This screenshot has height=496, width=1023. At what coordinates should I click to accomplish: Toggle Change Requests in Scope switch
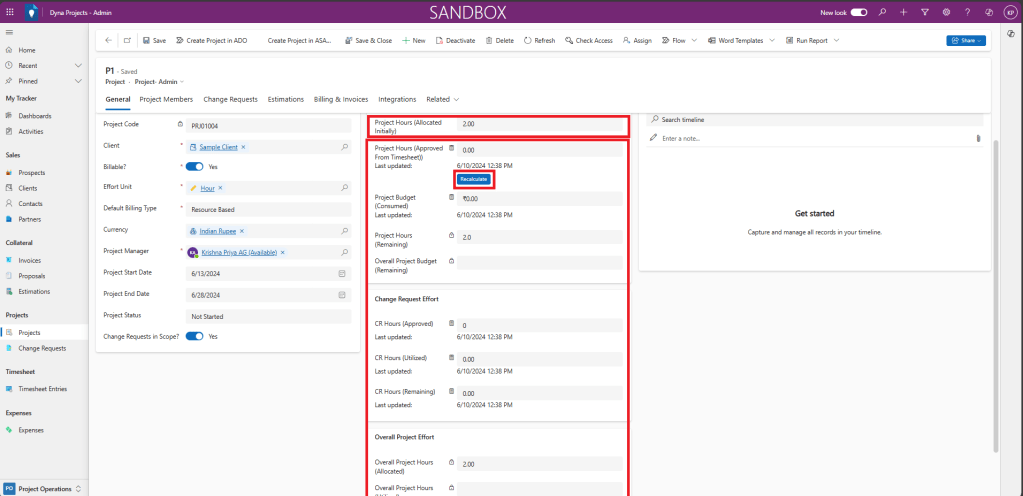[x=195, y=336]
